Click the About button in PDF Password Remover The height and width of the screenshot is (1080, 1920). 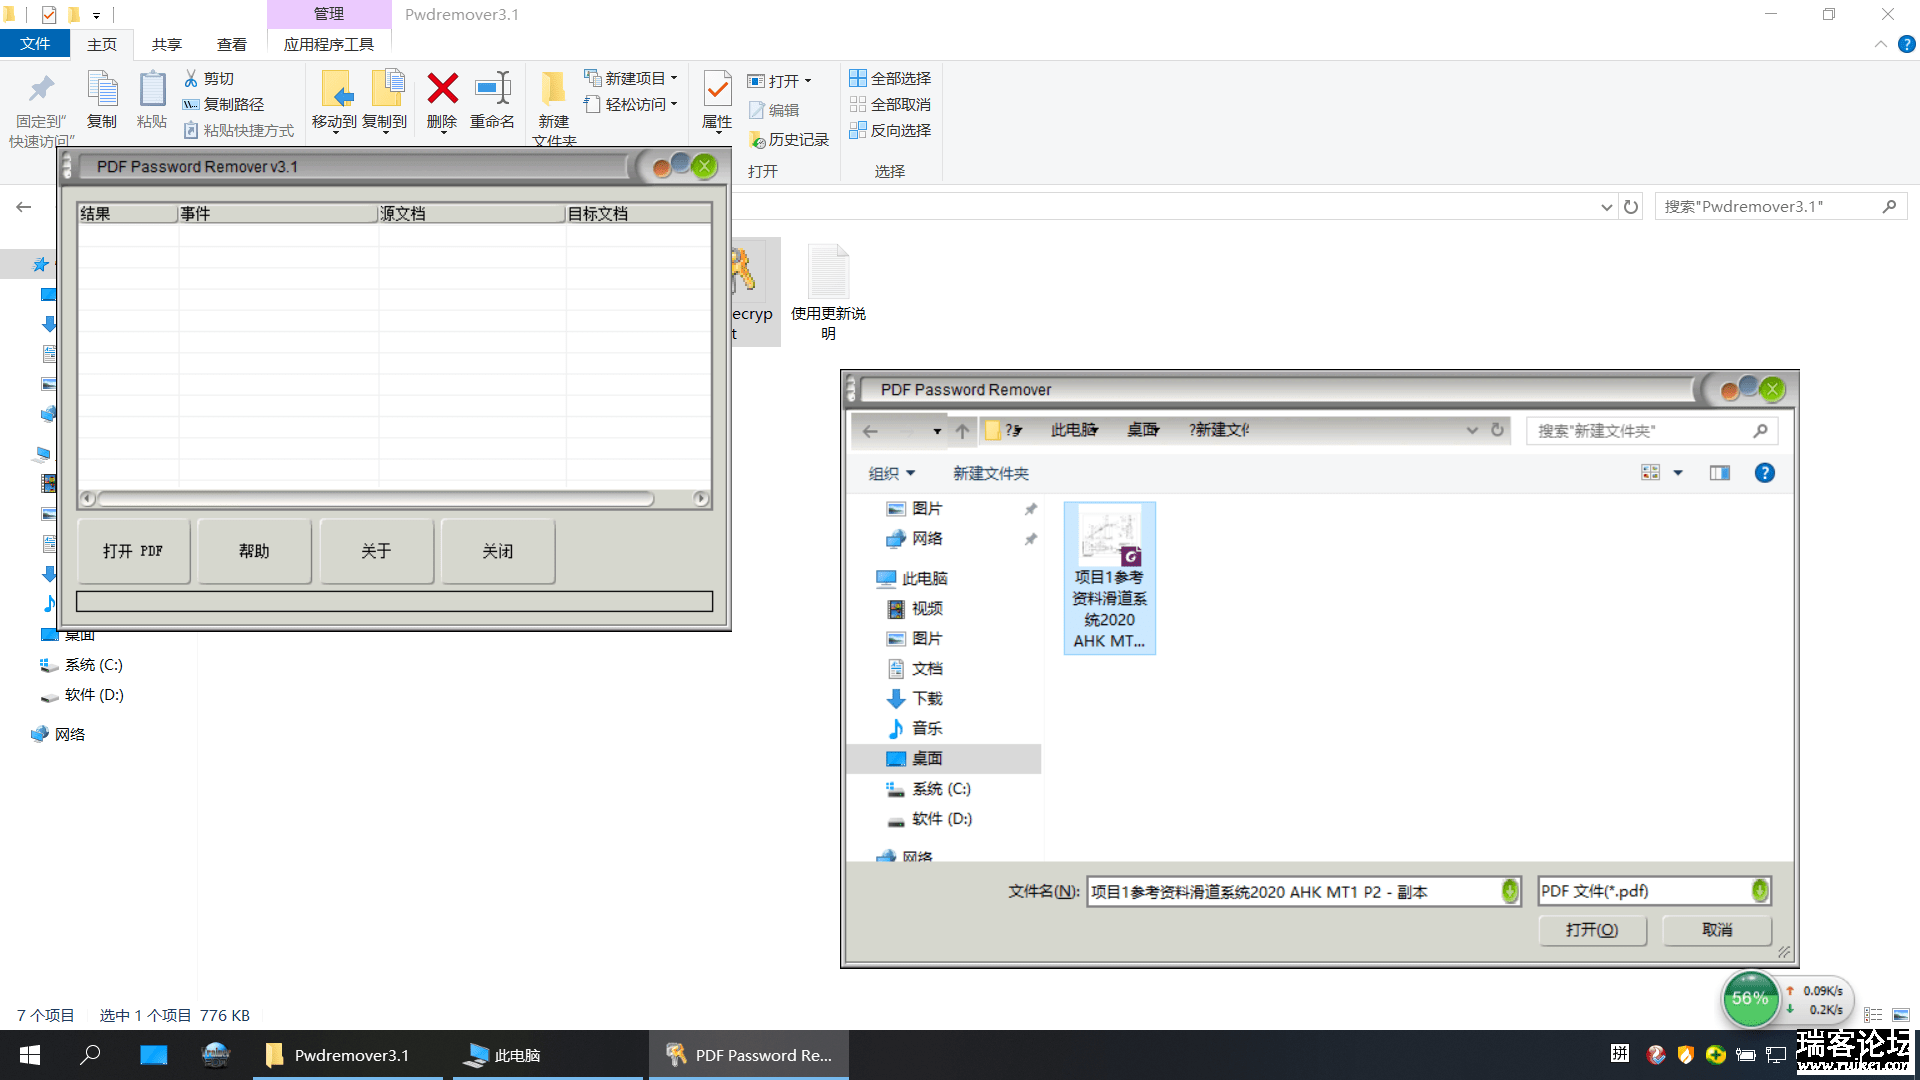coord(376,551)
